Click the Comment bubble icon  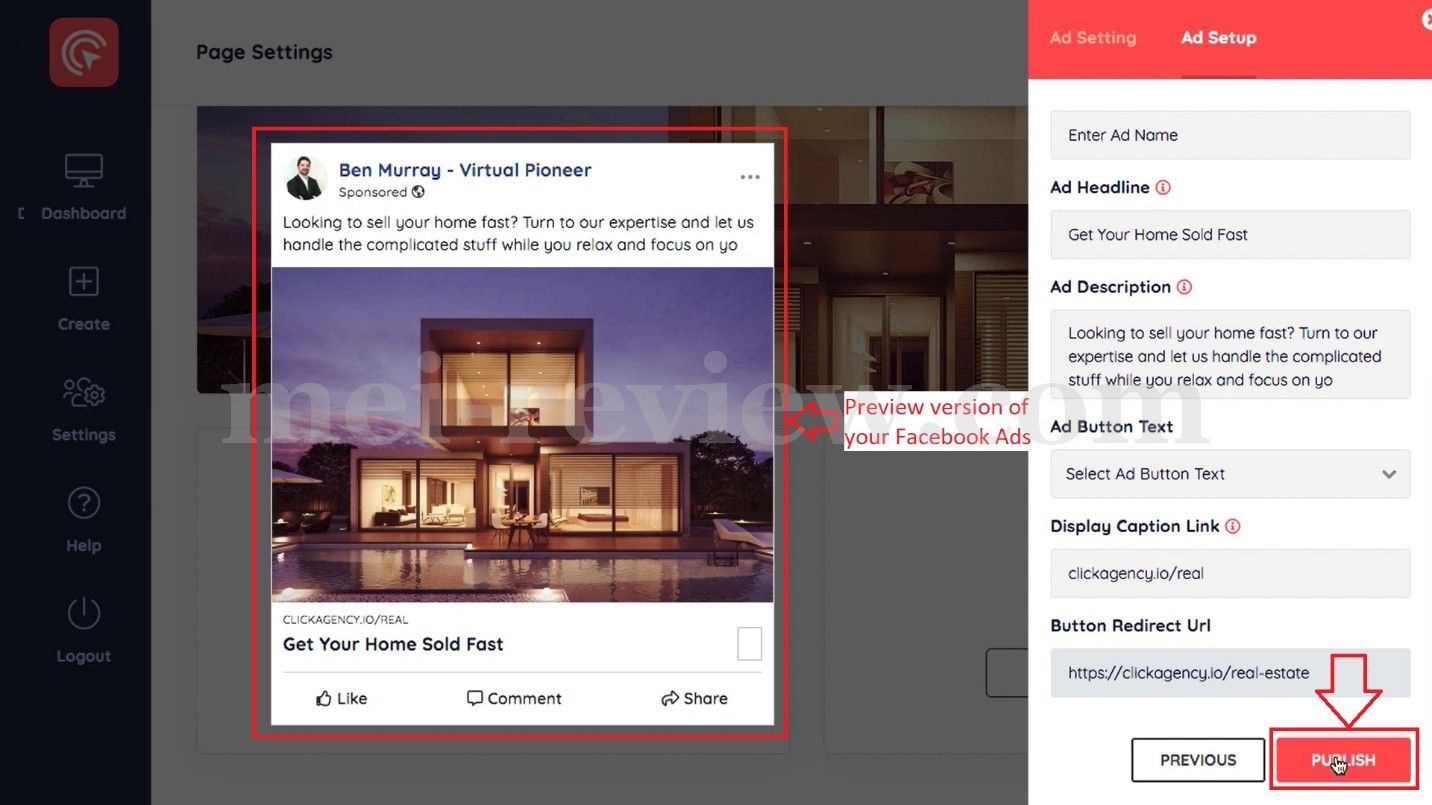[x=475, y=698]
